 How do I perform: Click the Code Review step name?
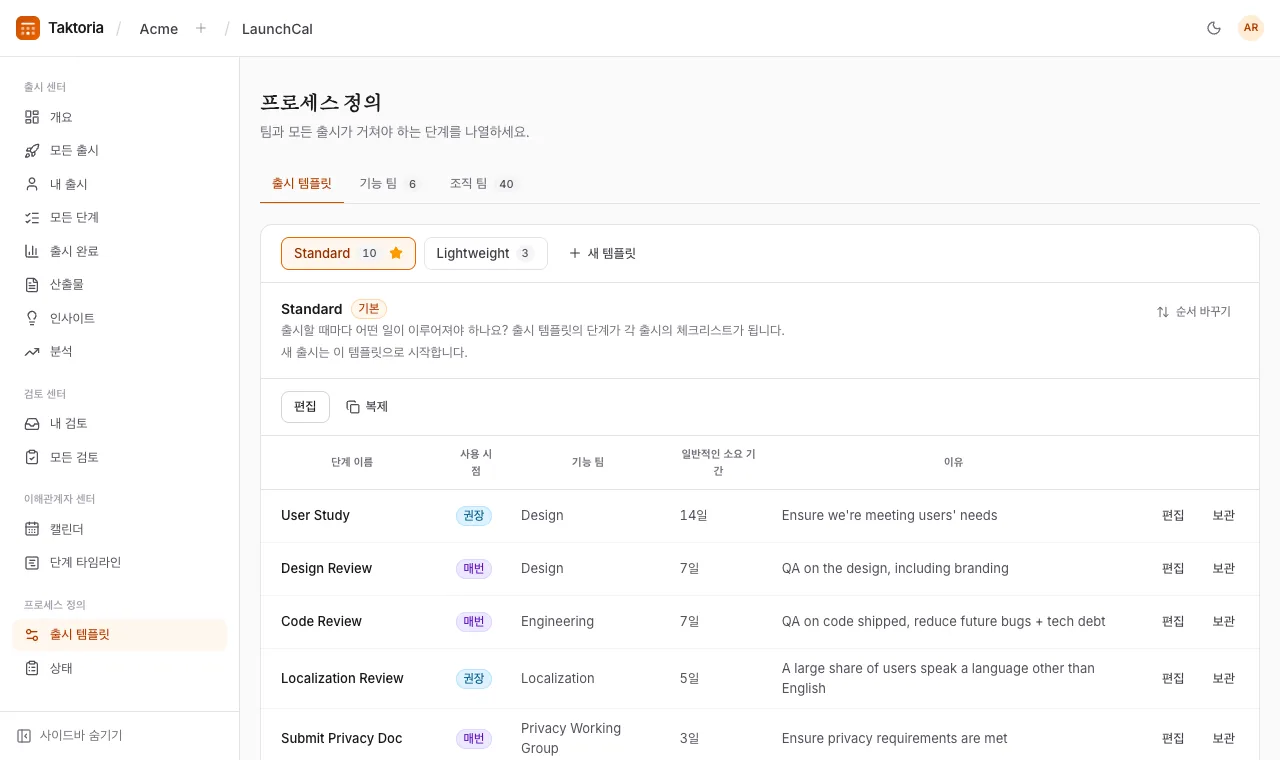pos(321,621)
